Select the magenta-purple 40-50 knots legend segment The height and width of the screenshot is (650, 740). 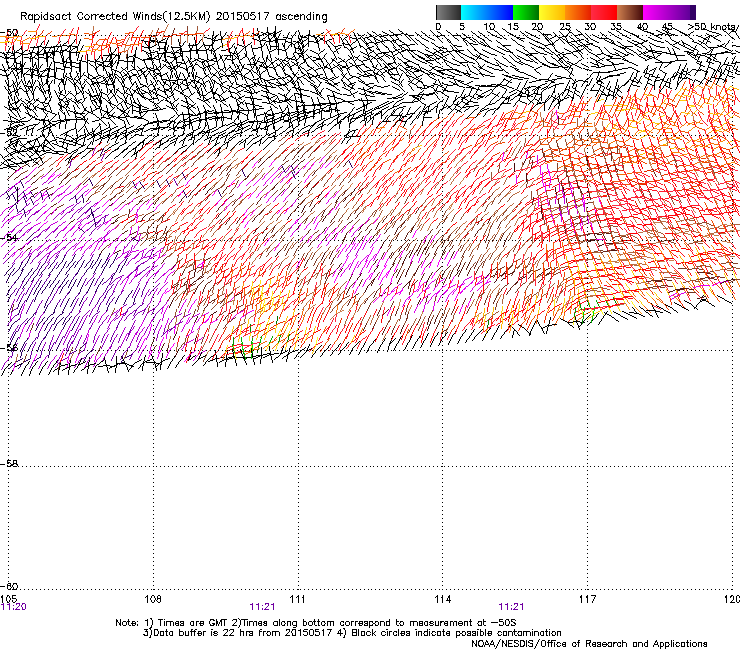(x=669, y=12)
